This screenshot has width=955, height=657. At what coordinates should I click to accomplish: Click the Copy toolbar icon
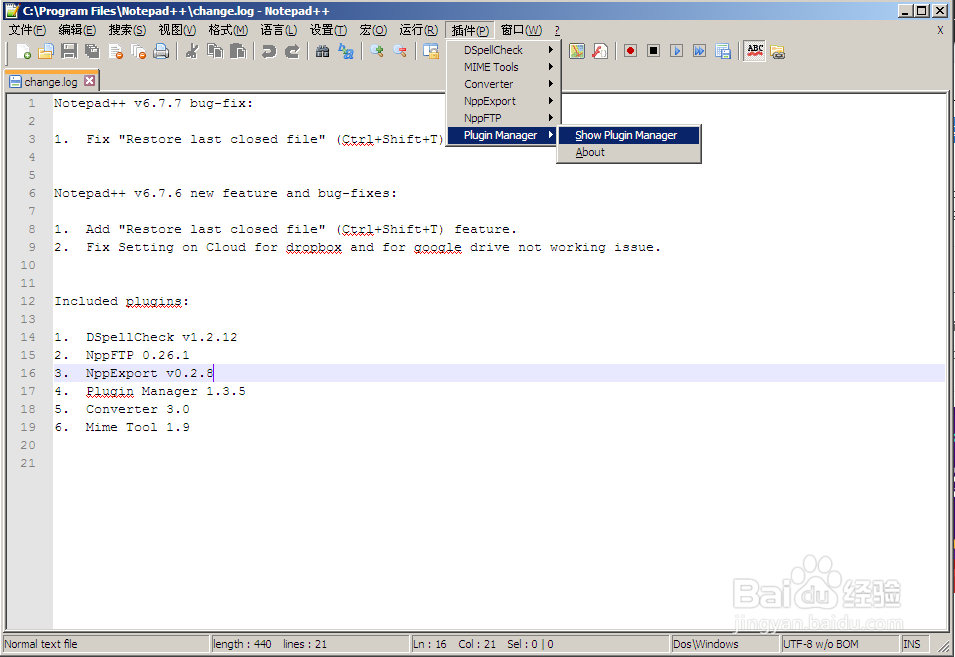point(215,52)
